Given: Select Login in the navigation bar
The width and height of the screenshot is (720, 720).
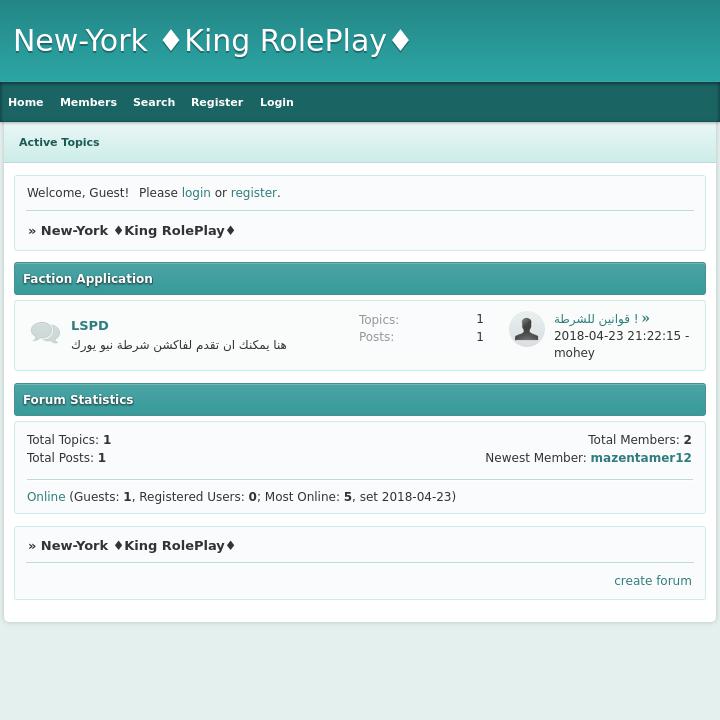Looking at the screenshot, I should click(276, 102).
